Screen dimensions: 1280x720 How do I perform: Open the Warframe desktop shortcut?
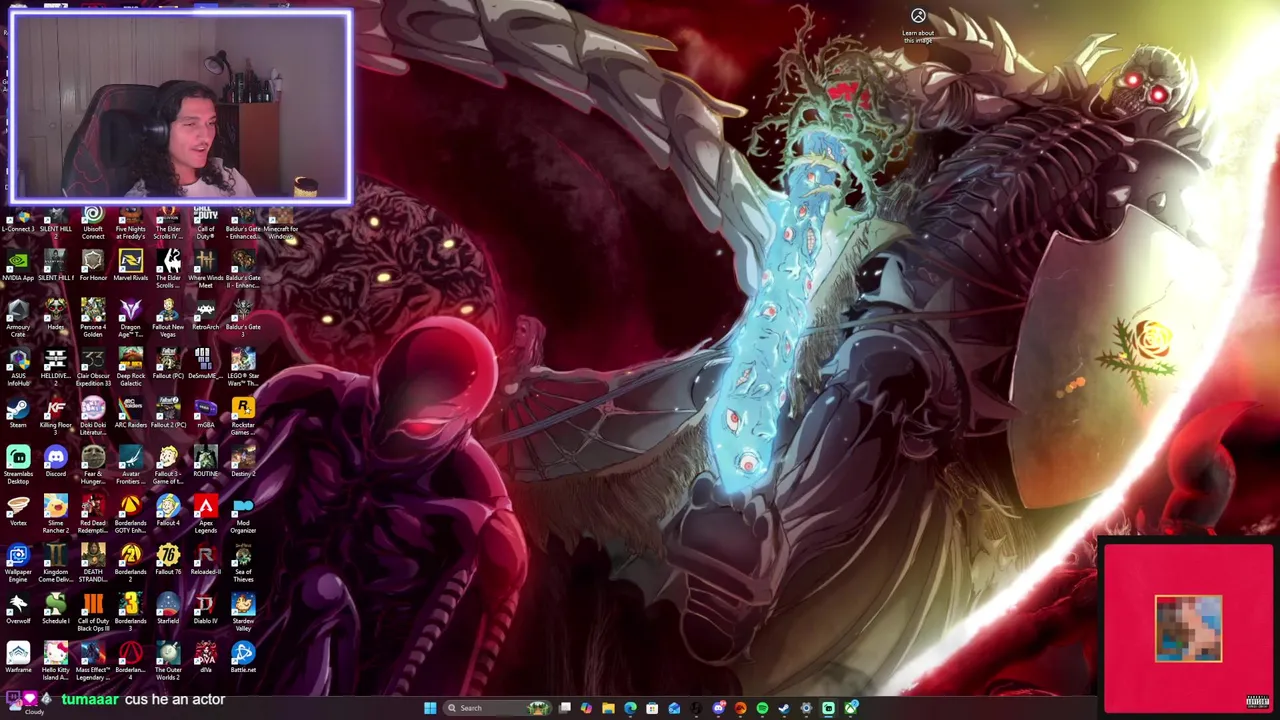coord(18,658)
